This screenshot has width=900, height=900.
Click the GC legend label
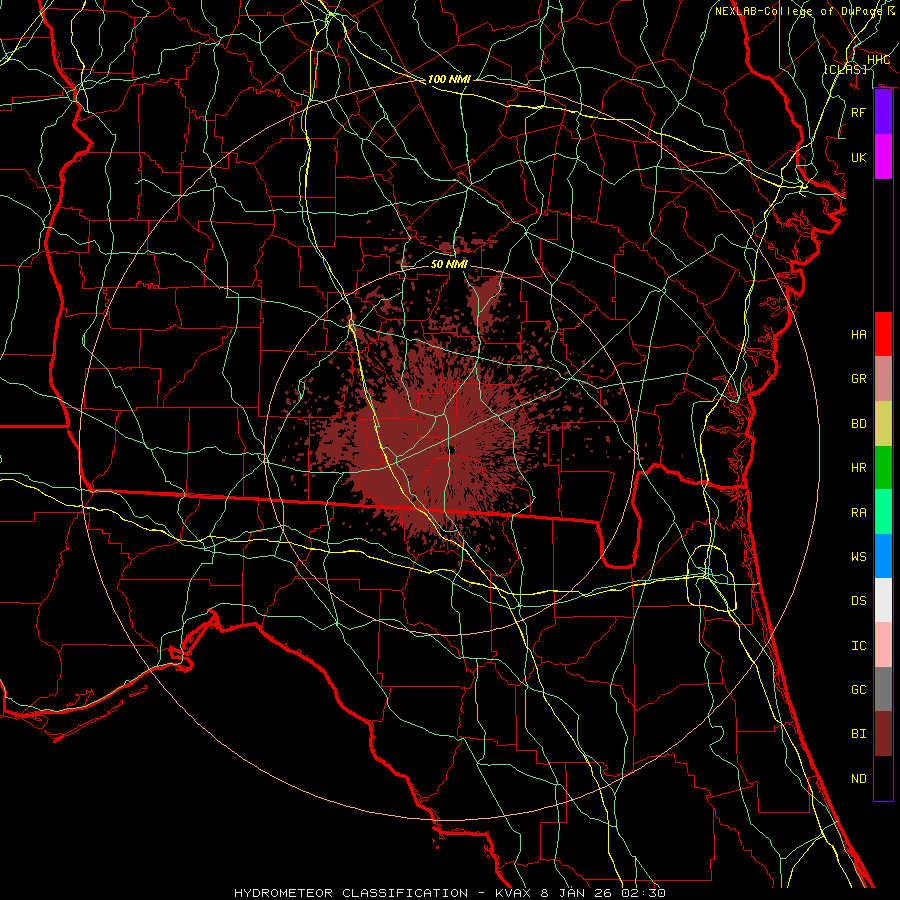[858, 690]
